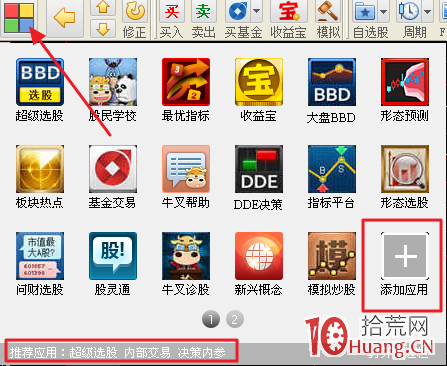Open the 股民学校 app

(113, 82)
